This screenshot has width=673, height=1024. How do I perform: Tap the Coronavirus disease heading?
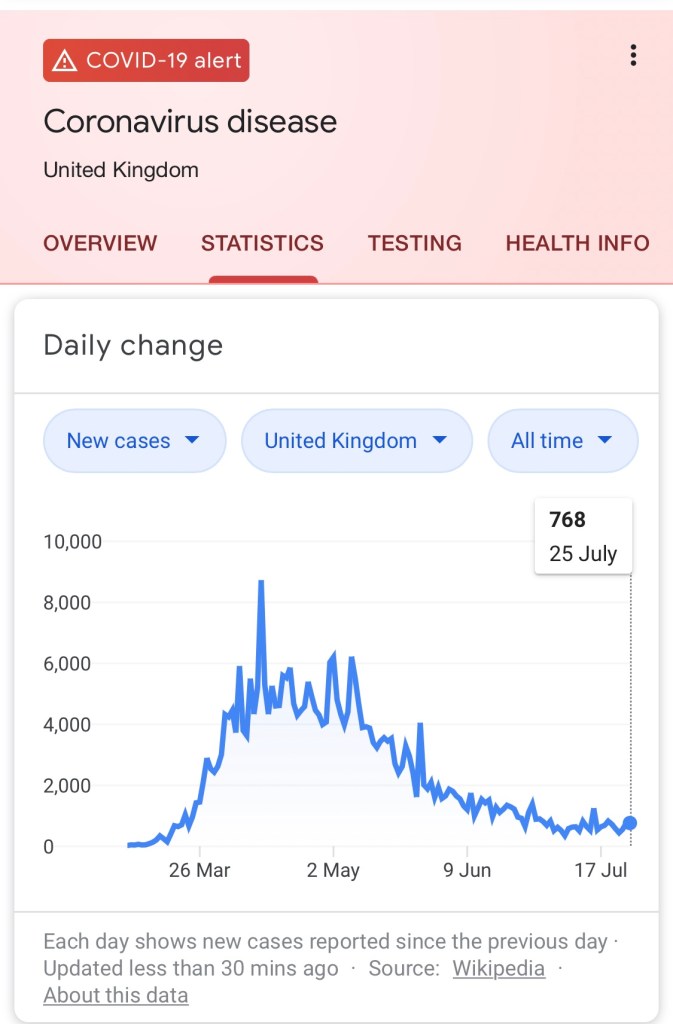190,122
